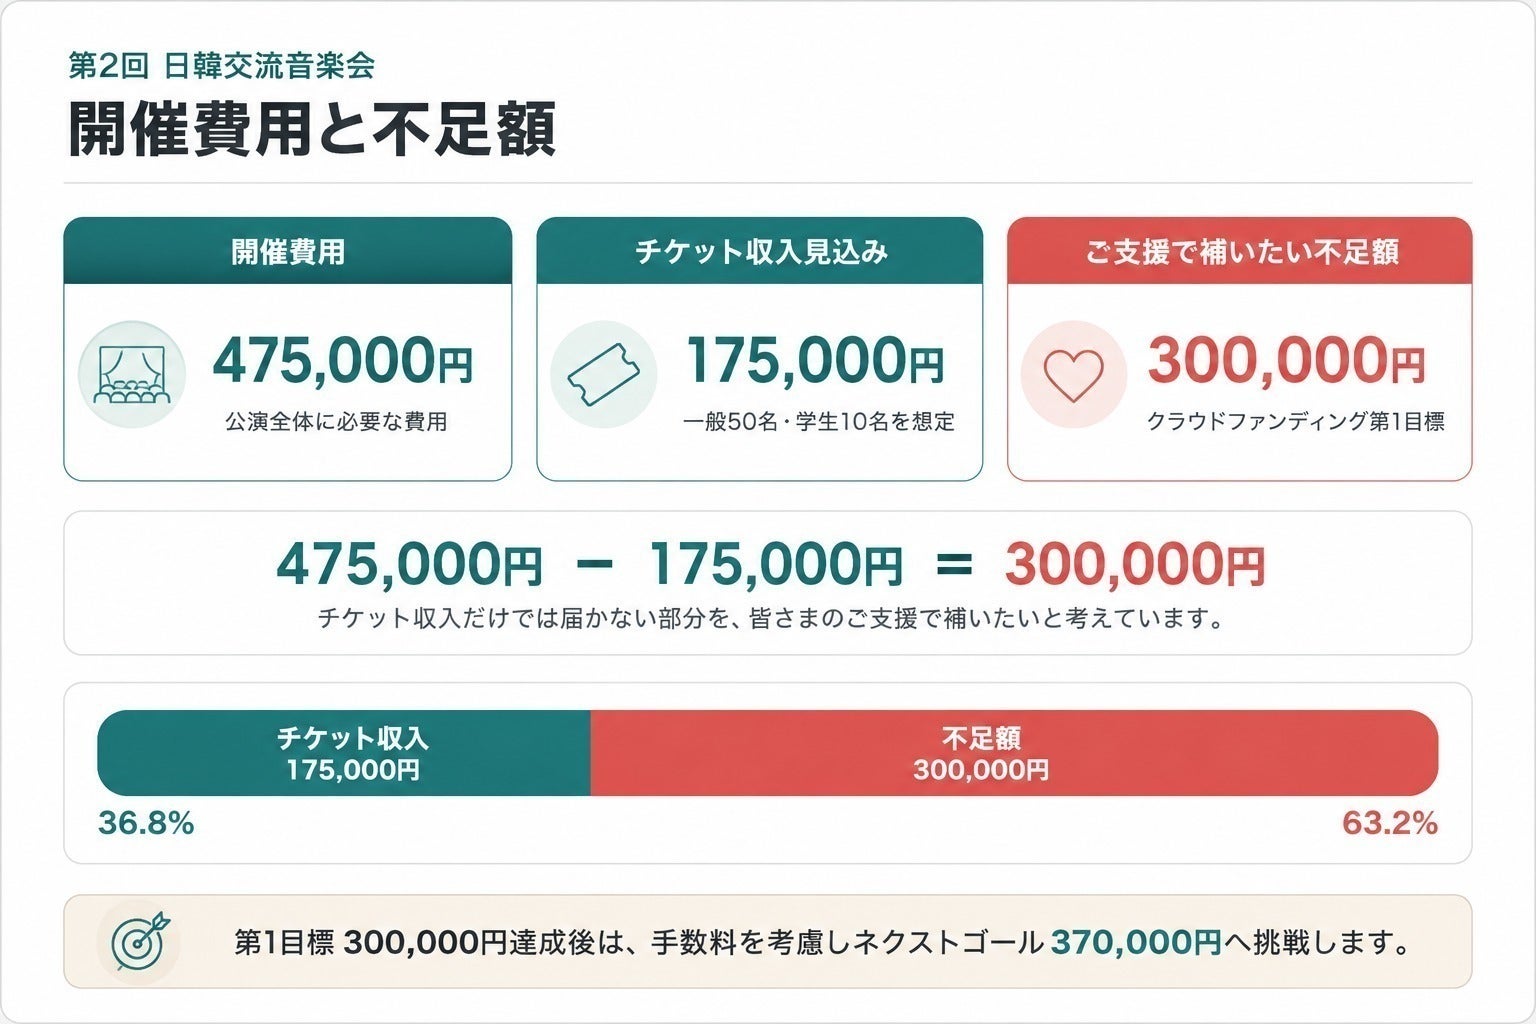Select the チケット収入見込み card header
This screenshot has height=1024, width=1536.
(x=760, y=251)
